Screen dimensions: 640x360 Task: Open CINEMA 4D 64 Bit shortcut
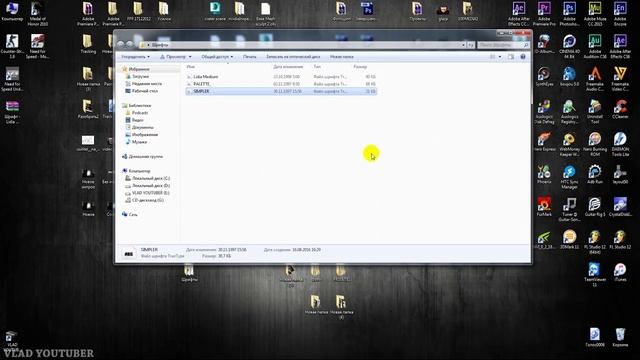click(569, 46)
